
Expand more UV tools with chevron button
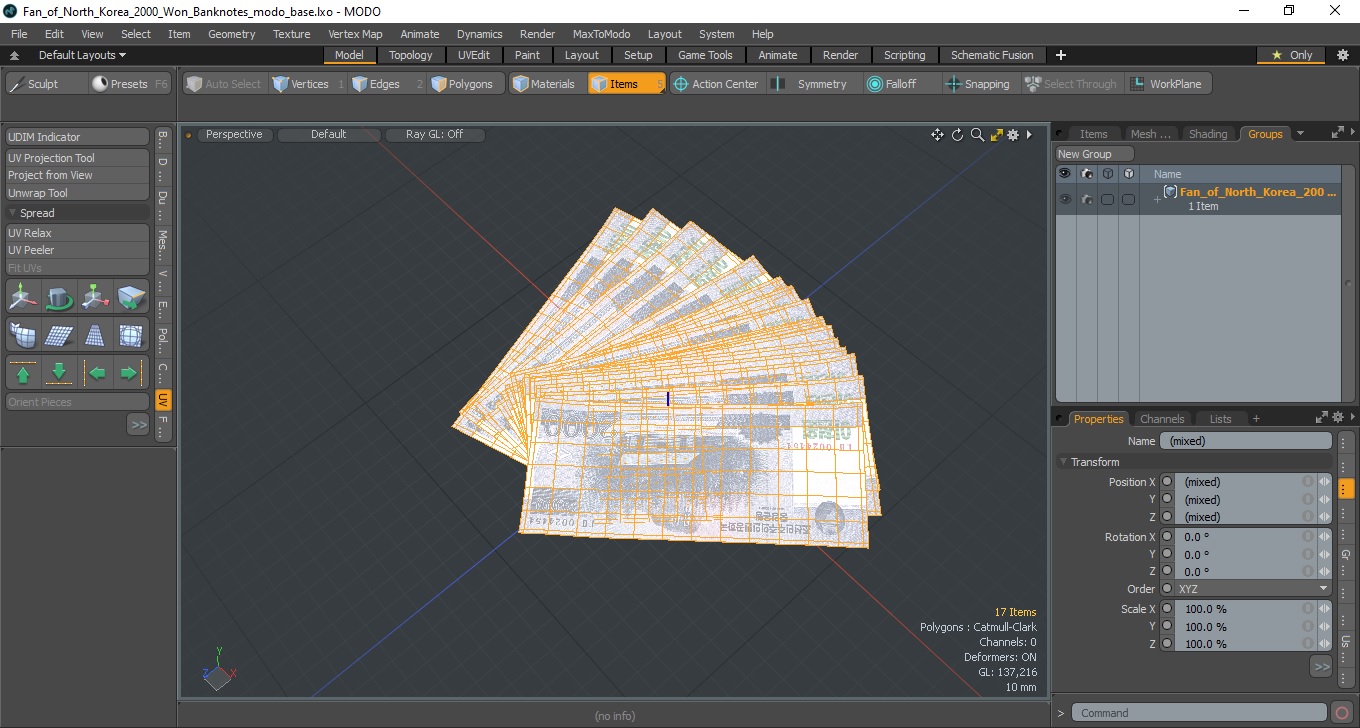138,425
